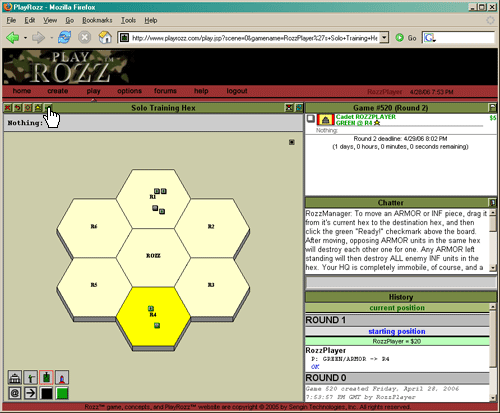Screen dimensions: 500x413
Task: Tick the checkbox beside Cadet ROZZPLAYER
Action: (311, 119)
